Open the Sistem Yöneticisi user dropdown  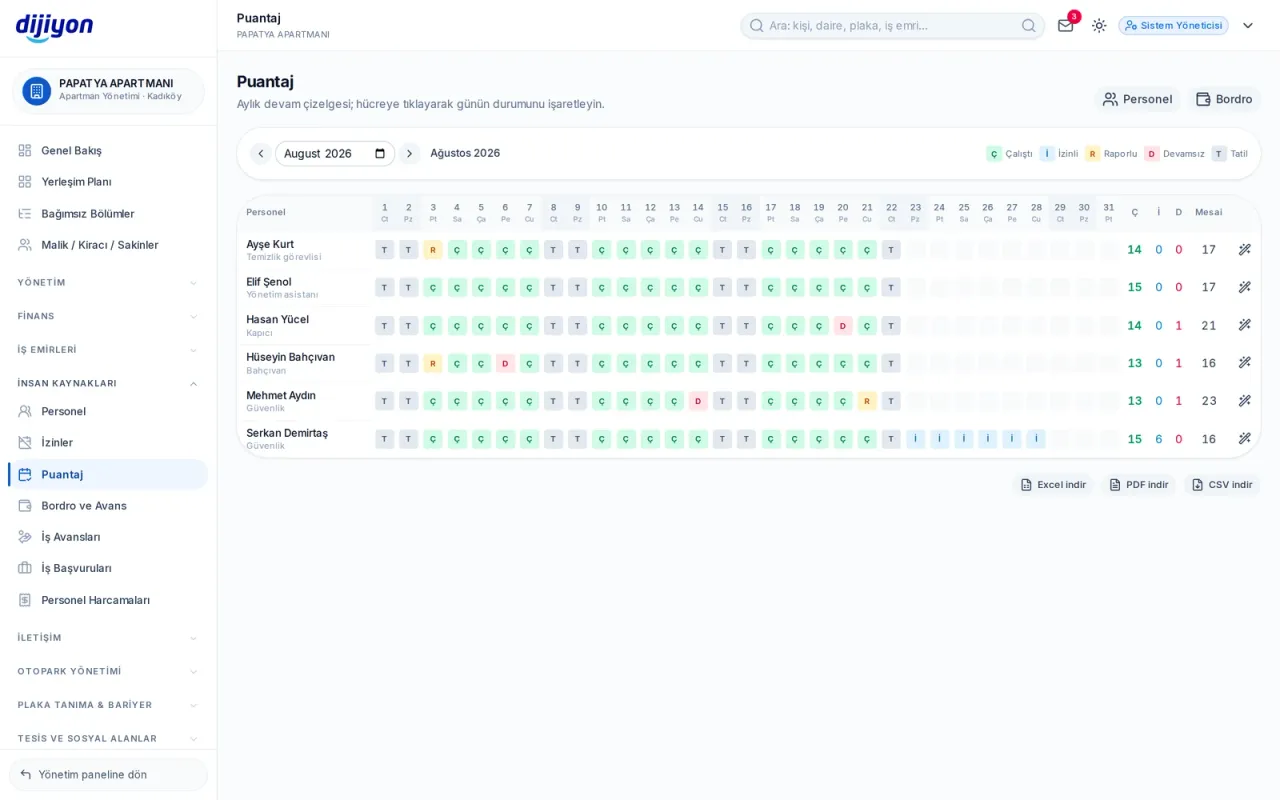(x=1248, y=25)
